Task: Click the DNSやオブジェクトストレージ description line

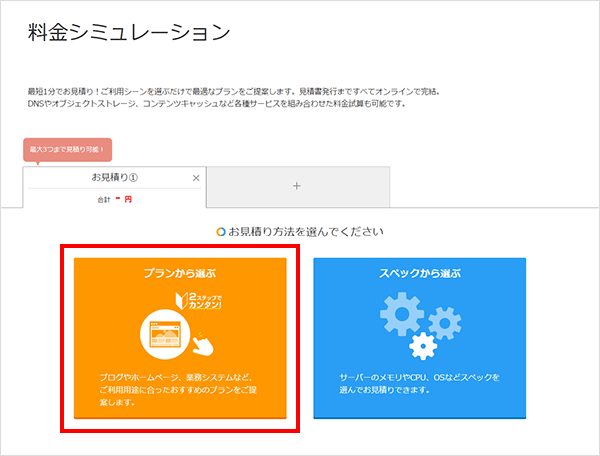Action: point(216,104)
